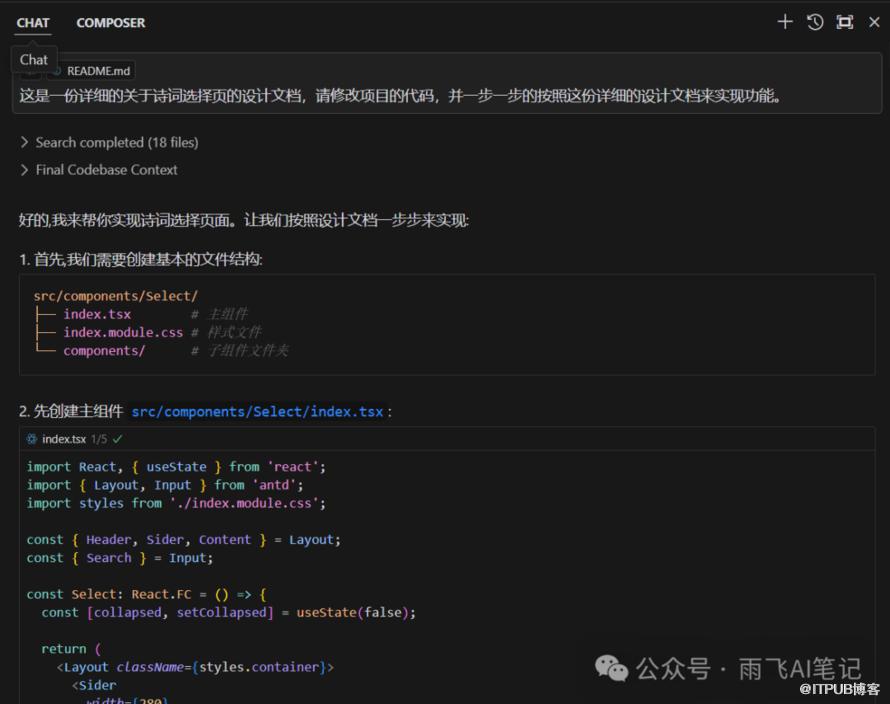This screenshot has width=890, height=704.
Task: Click the user prompt message box
Action: 400,96
